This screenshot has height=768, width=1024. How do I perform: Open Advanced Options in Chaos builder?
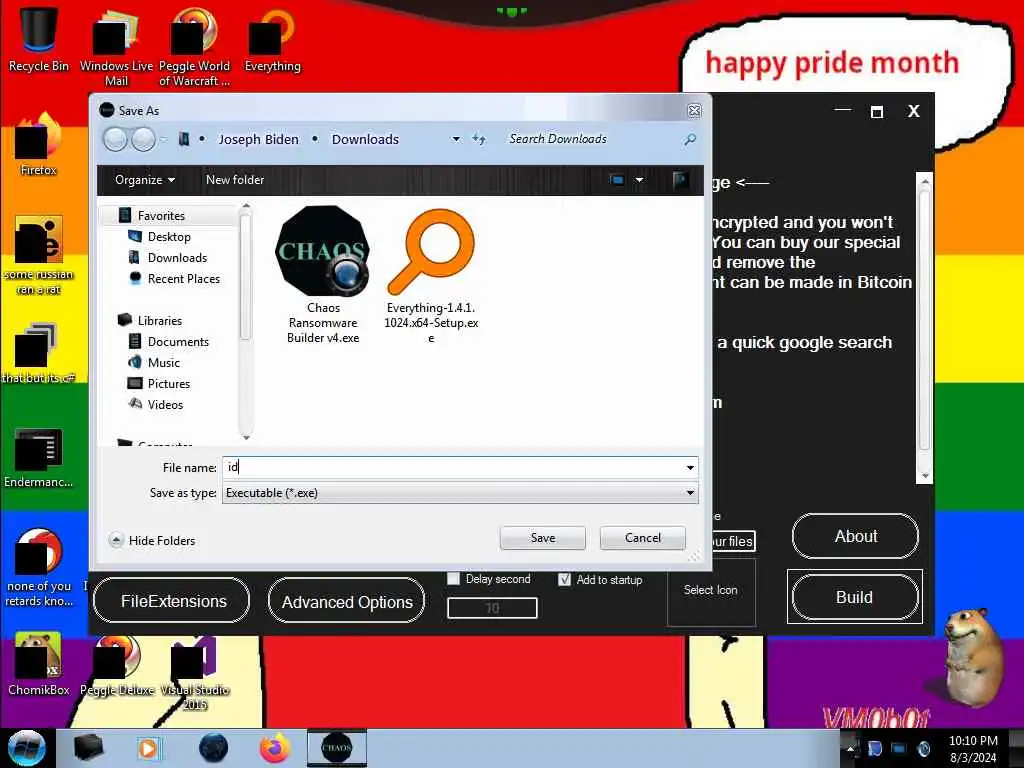click(346, 600)
